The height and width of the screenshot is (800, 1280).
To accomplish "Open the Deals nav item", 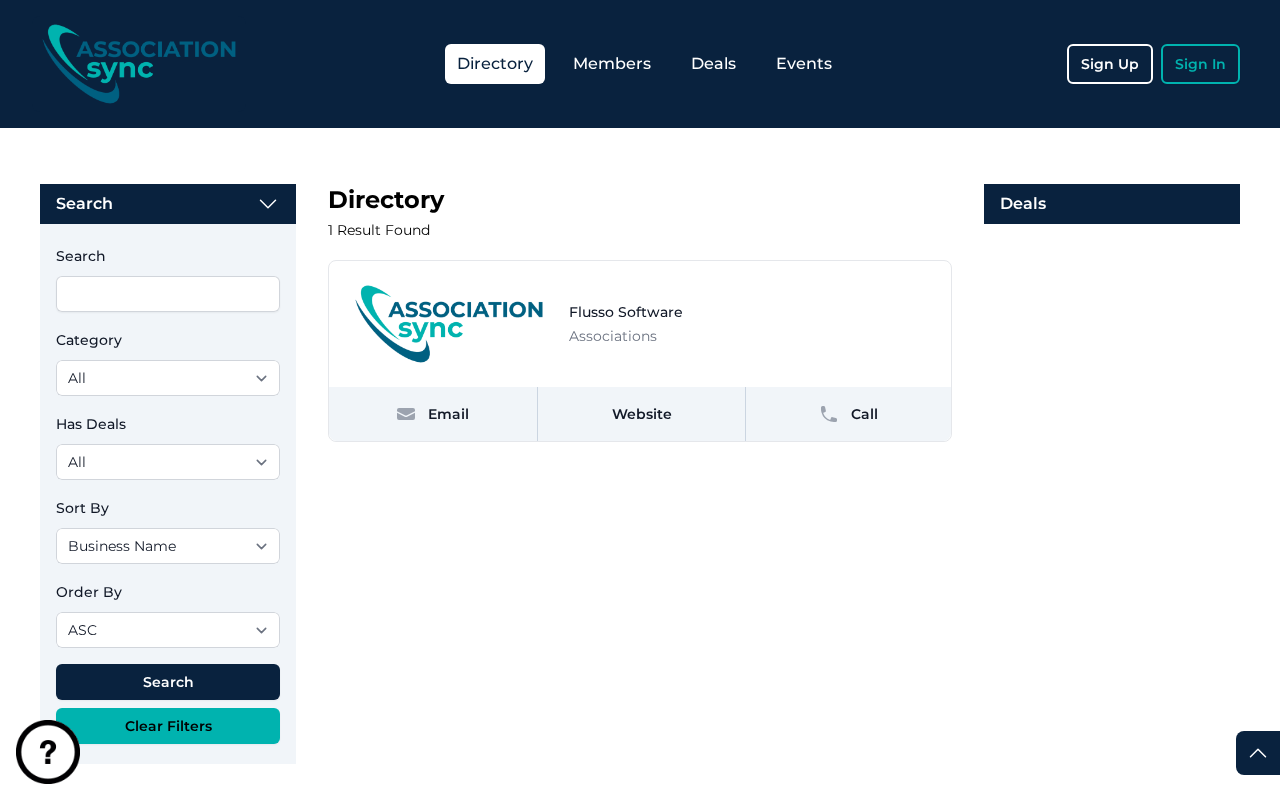I will point(713,64).
